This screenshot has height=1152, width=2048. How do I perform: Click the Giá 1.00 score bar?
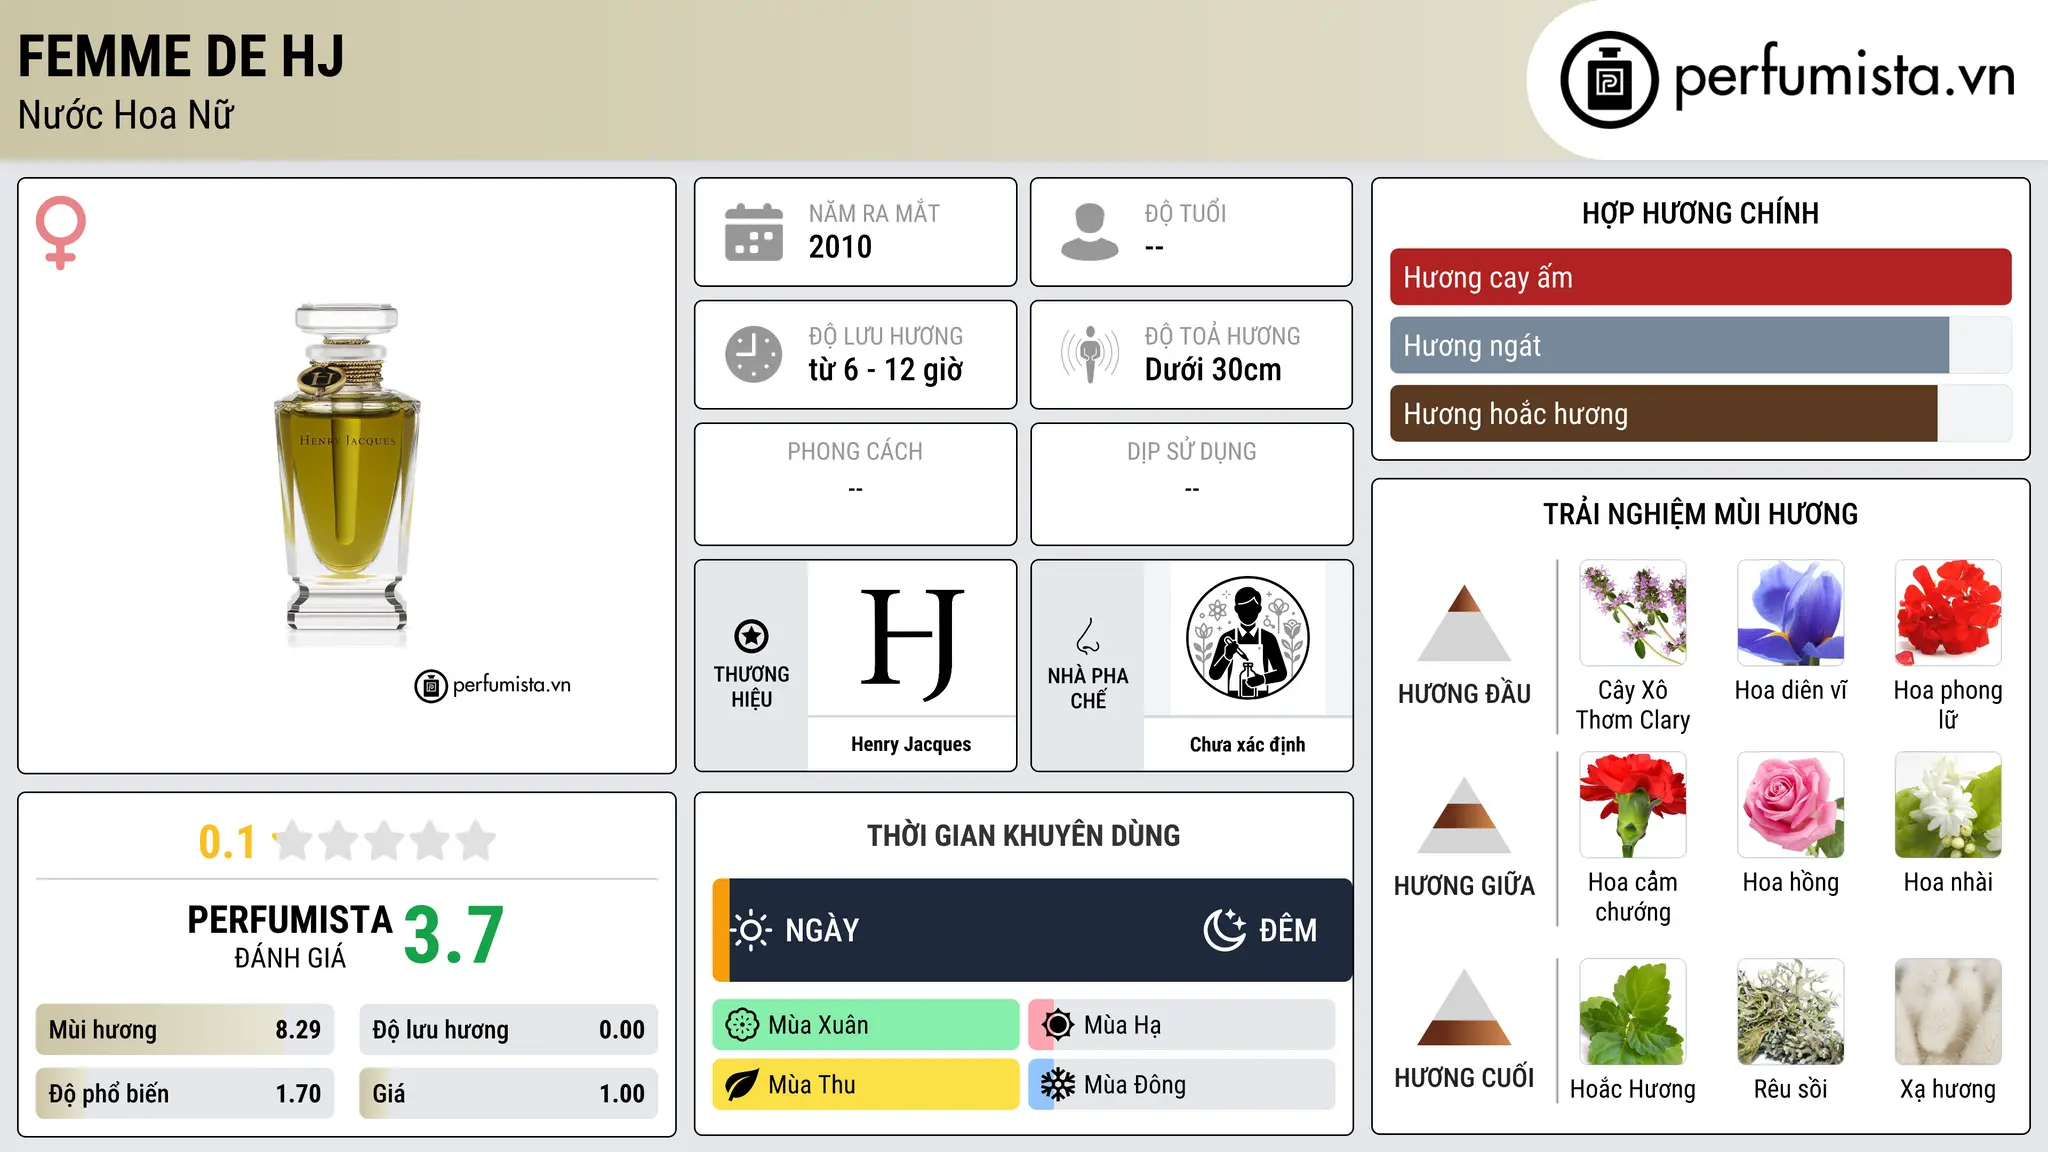pyautogui.click(x=508, y=1094)
